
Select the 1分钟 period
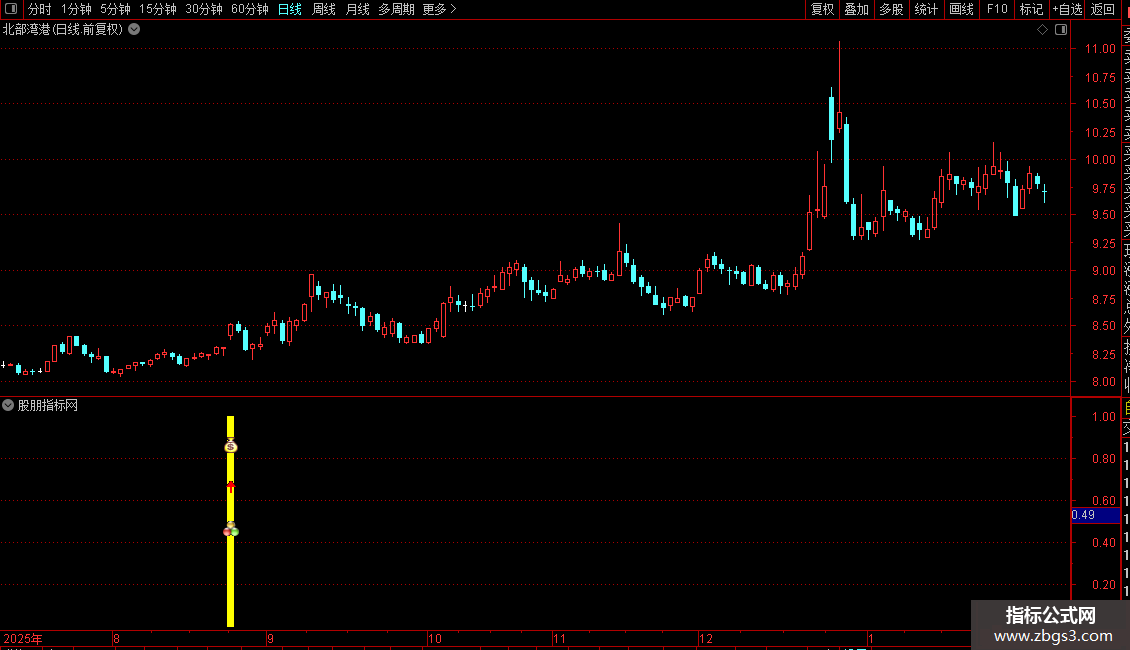(76, 9)
